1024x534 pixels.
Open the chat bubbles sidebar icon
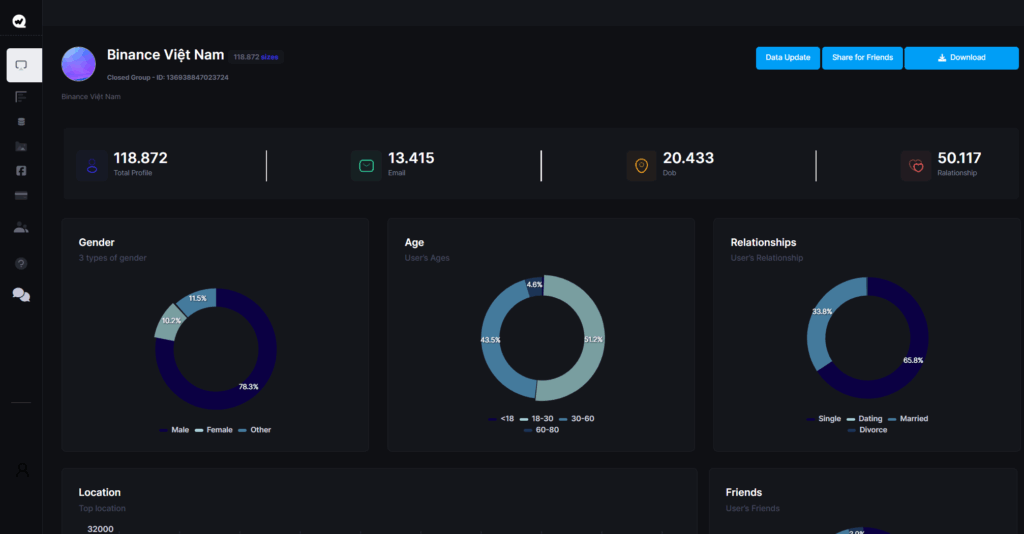click(x=21, y=294)
